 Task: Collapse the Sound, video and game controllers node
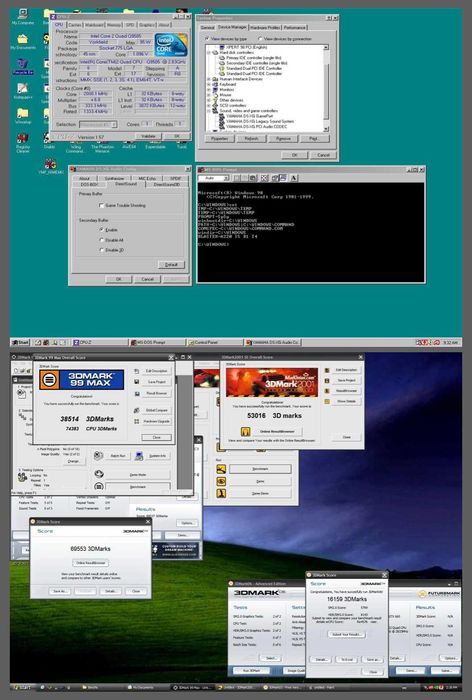209,111
